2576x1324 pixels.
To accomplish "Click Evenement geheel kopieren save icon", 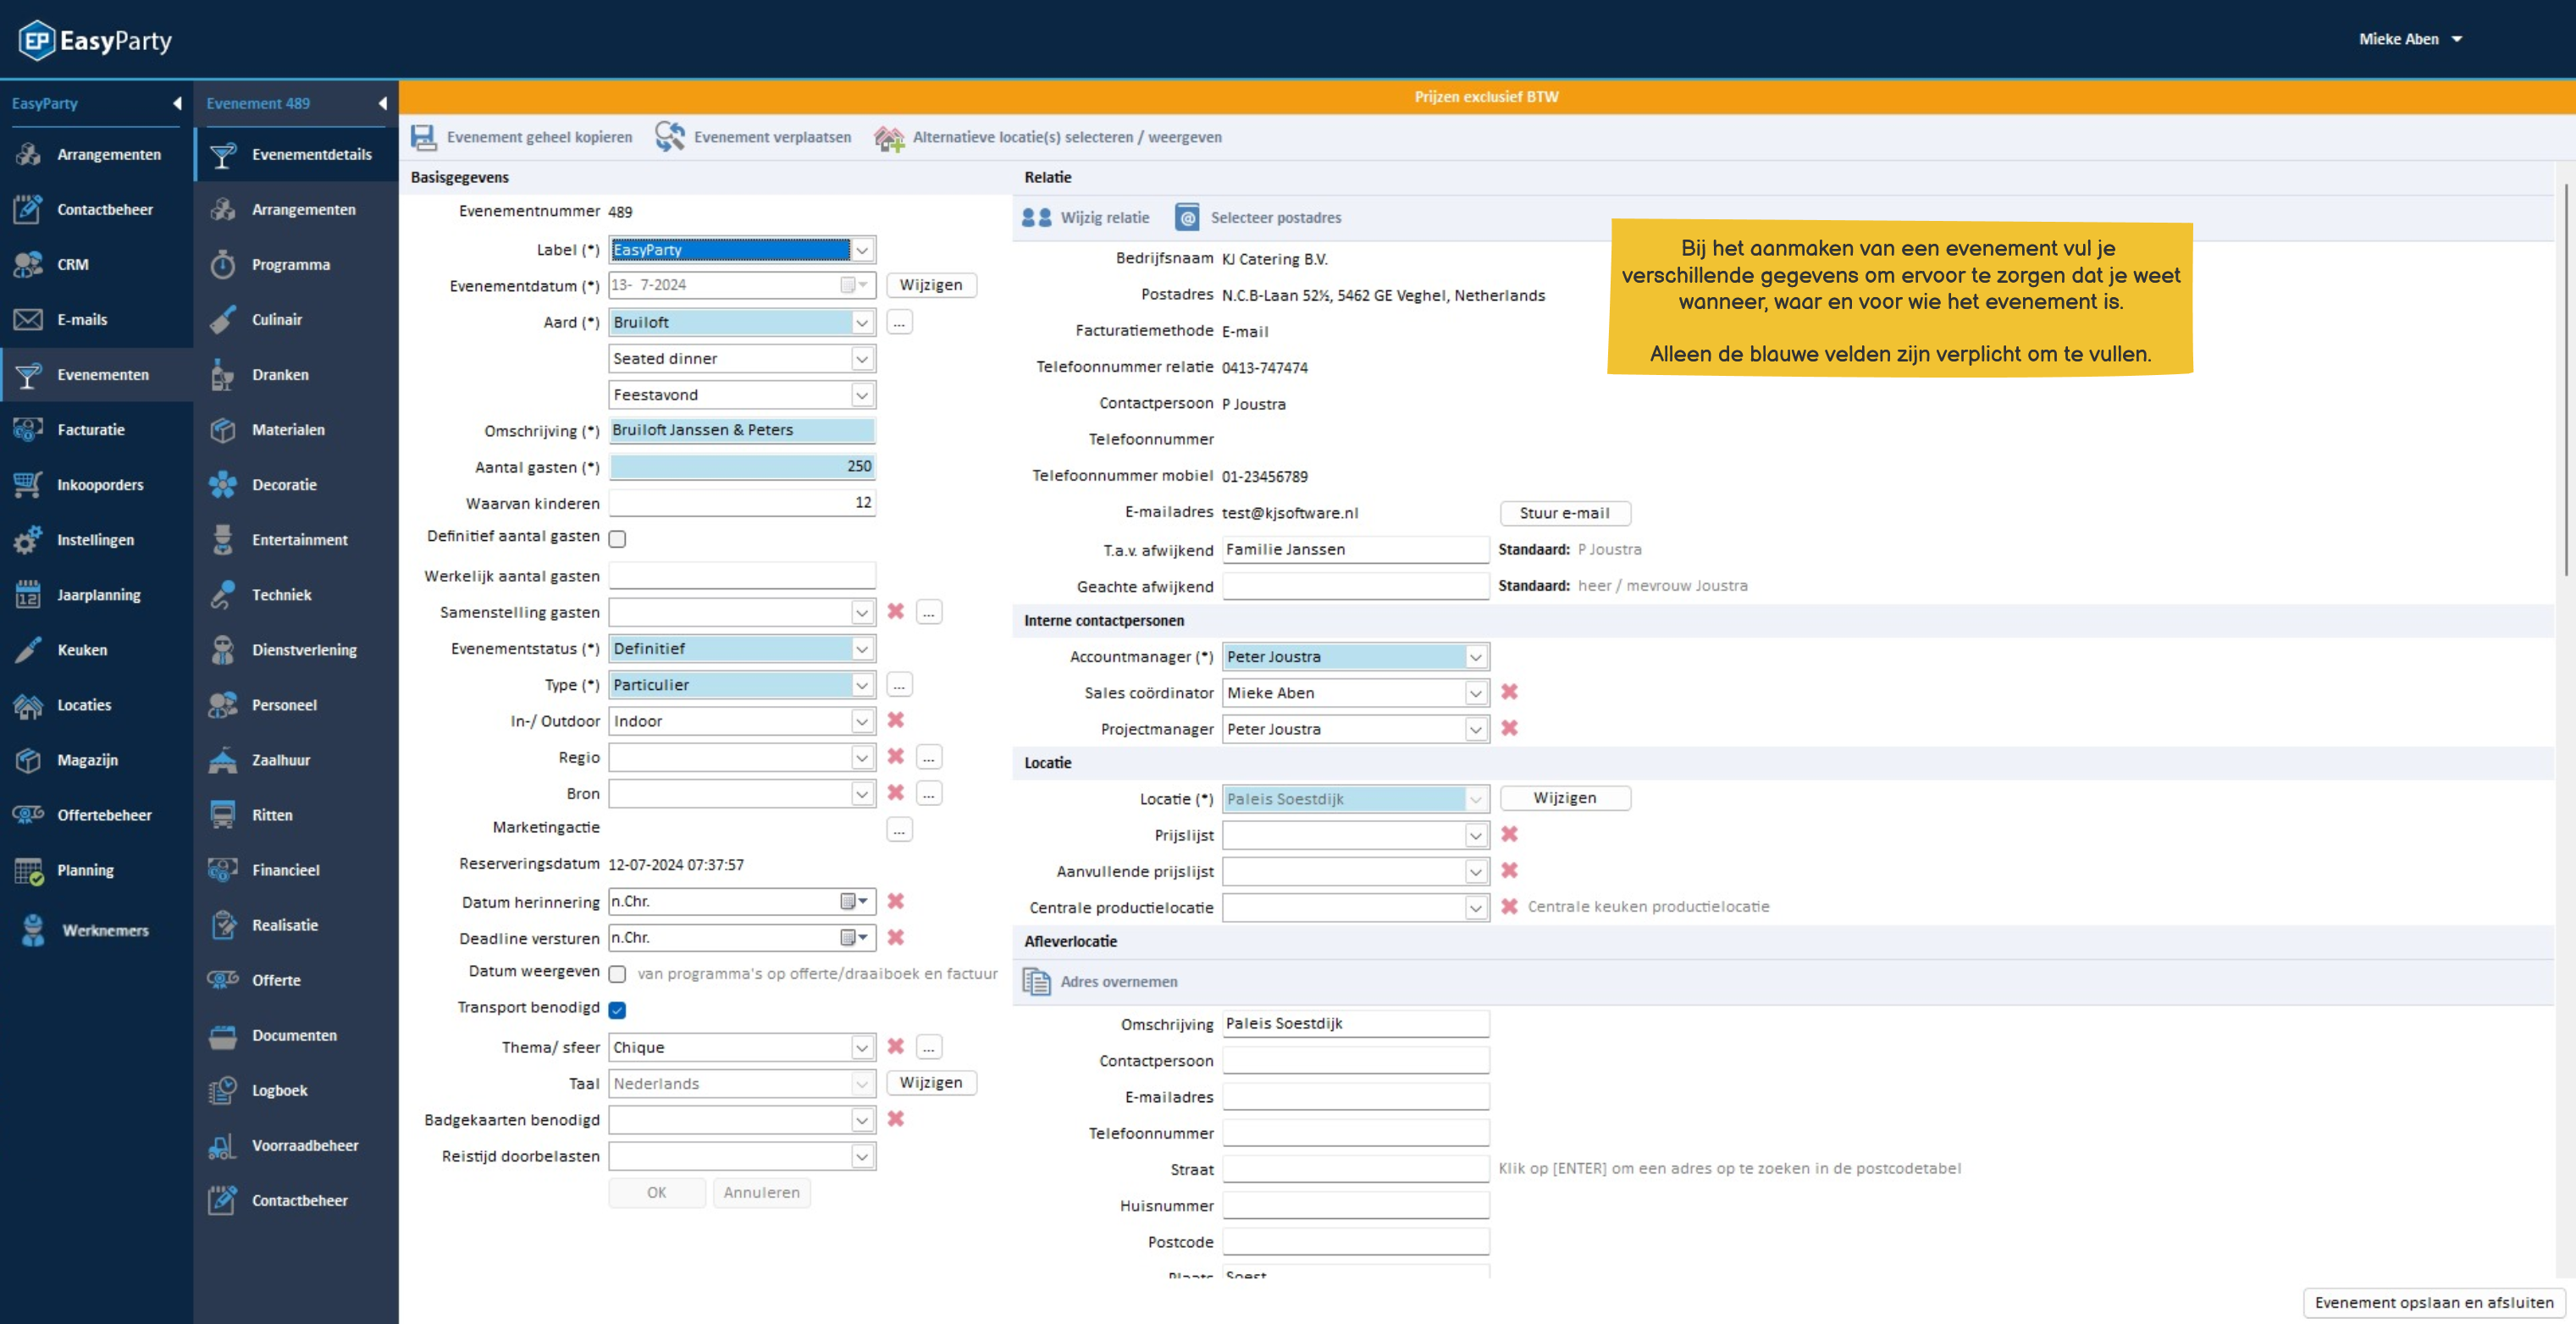I will pyautogui.click(x=423, y=137).
